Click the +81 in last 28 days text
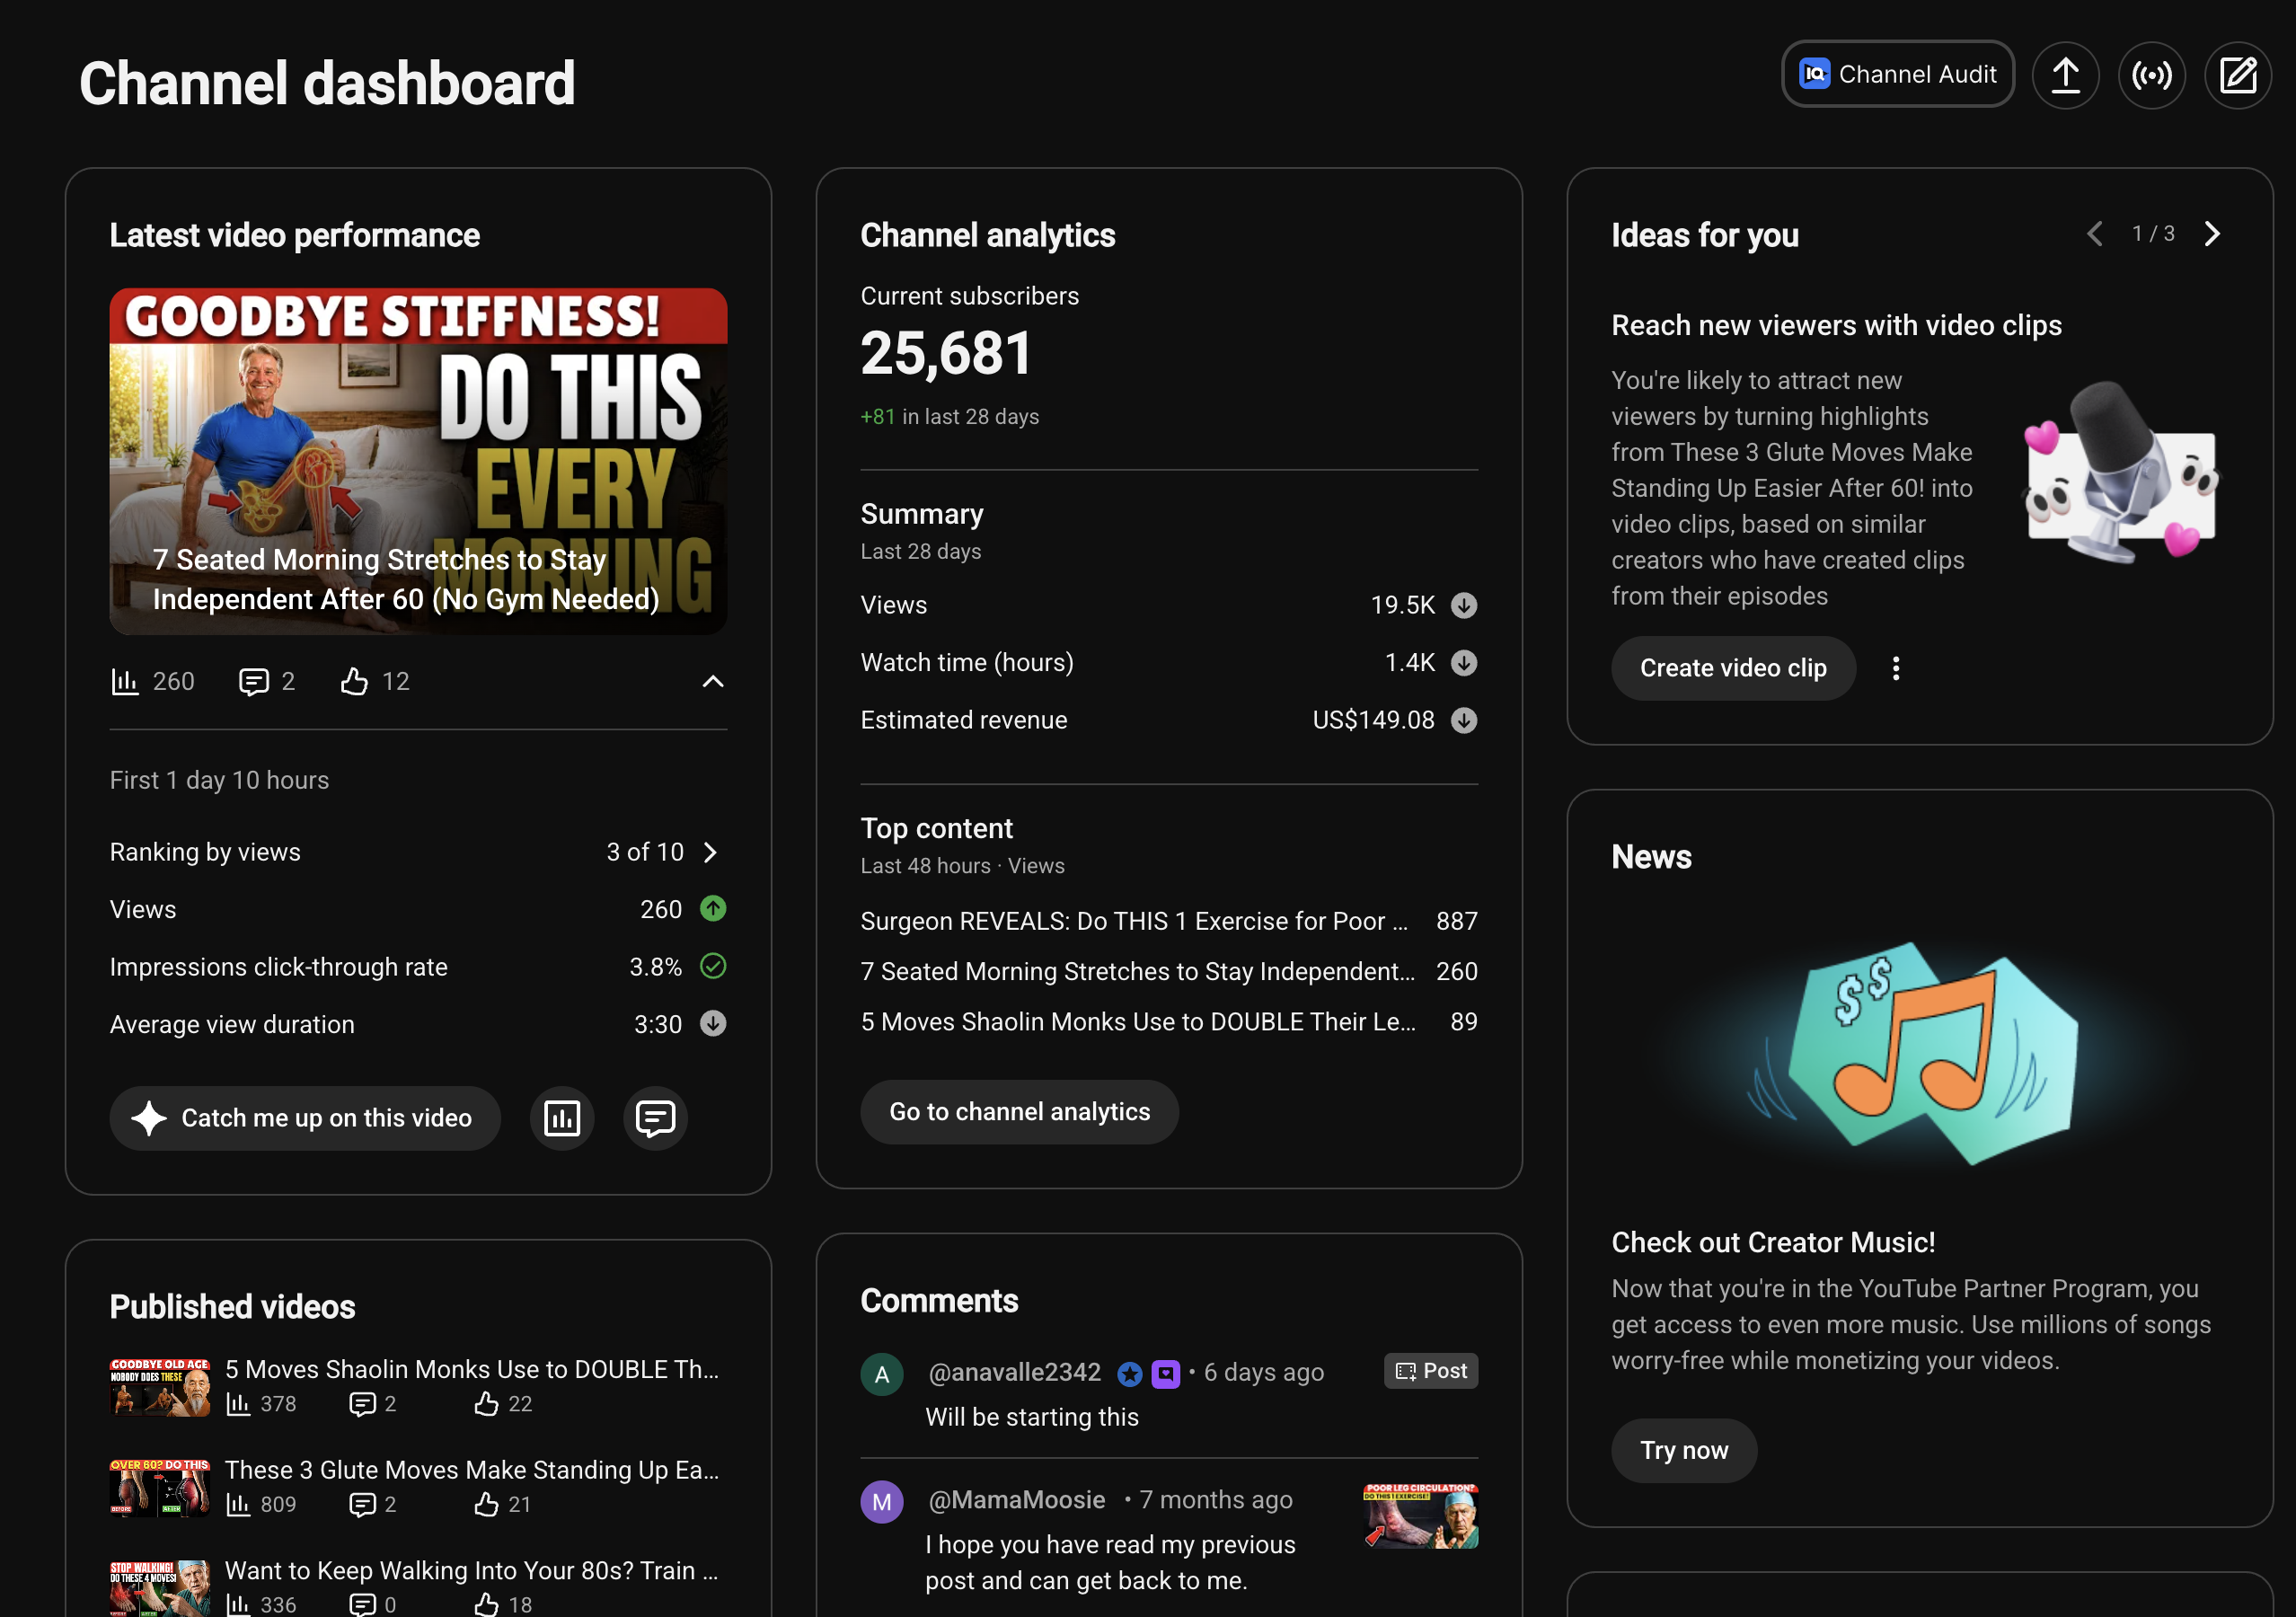Screen dimensions: 2296x1617 pos(949,417)
